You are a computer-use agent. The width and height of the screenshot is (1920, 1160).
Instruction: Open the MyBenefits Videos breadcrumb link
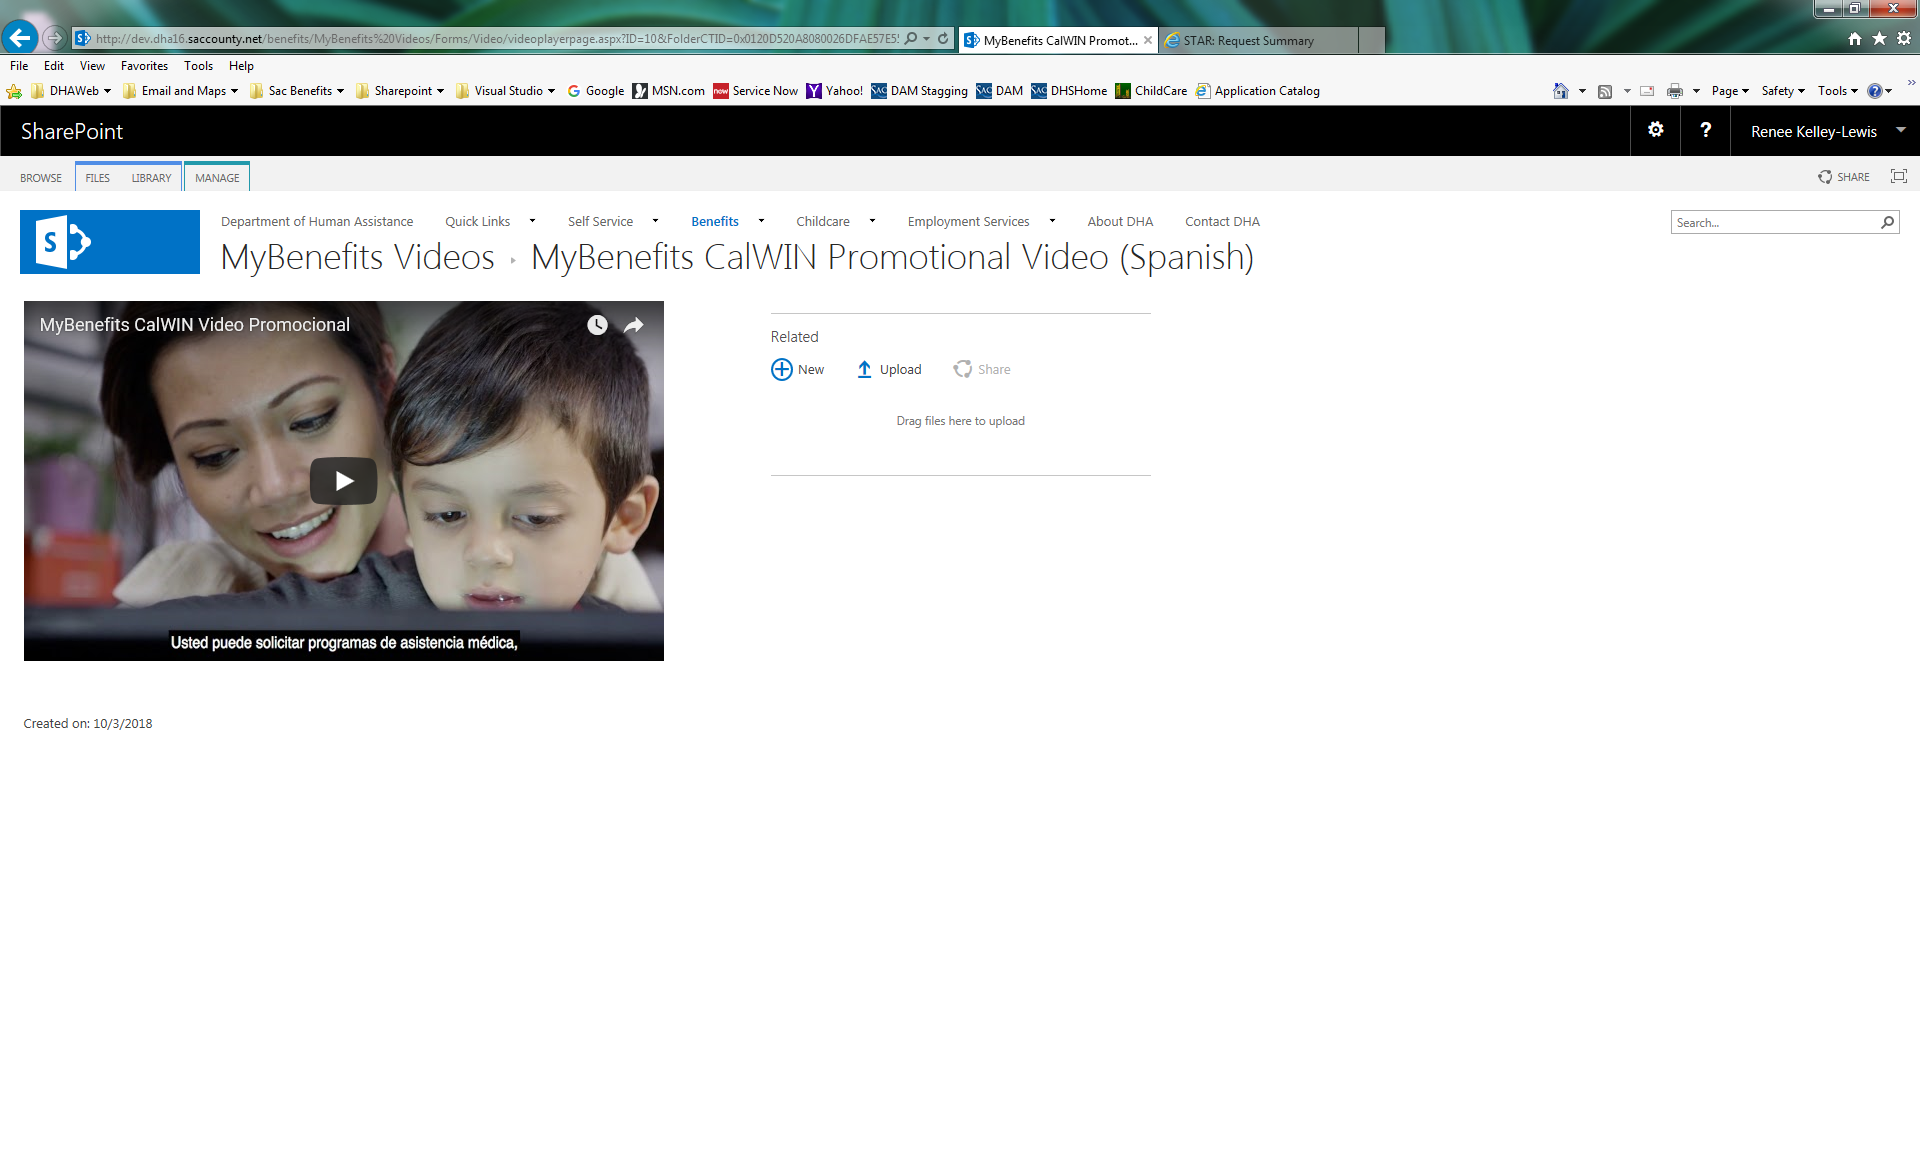[x=357, y=257]
